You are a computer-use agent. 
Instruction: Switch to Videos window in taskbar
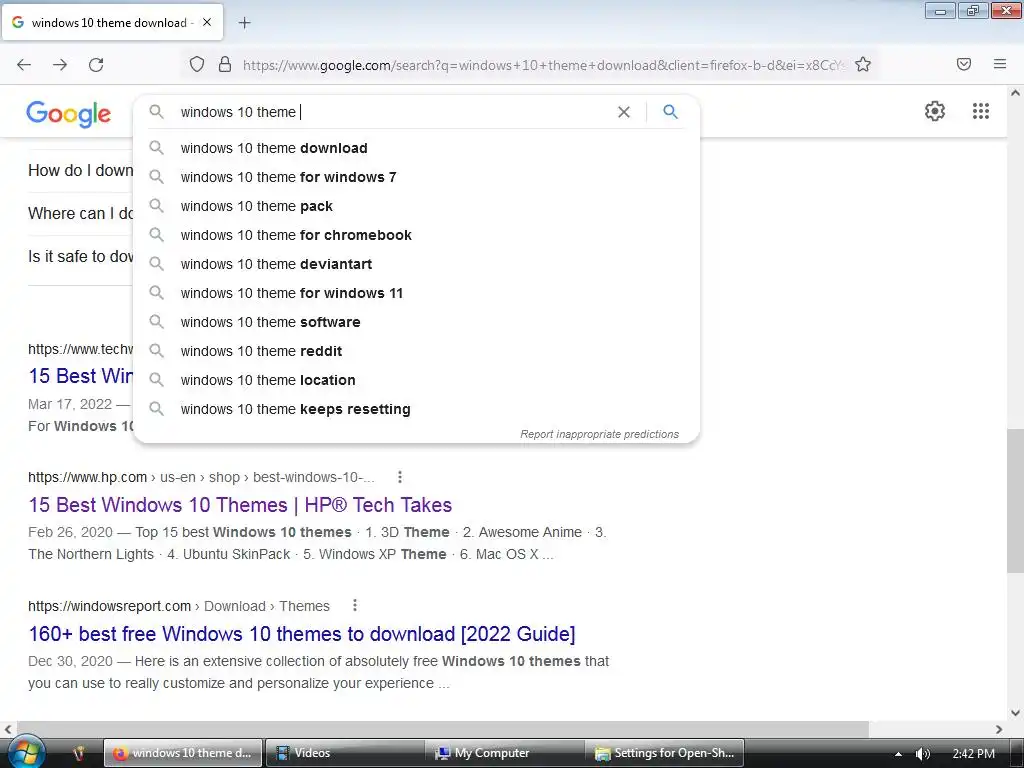(344, 753)
